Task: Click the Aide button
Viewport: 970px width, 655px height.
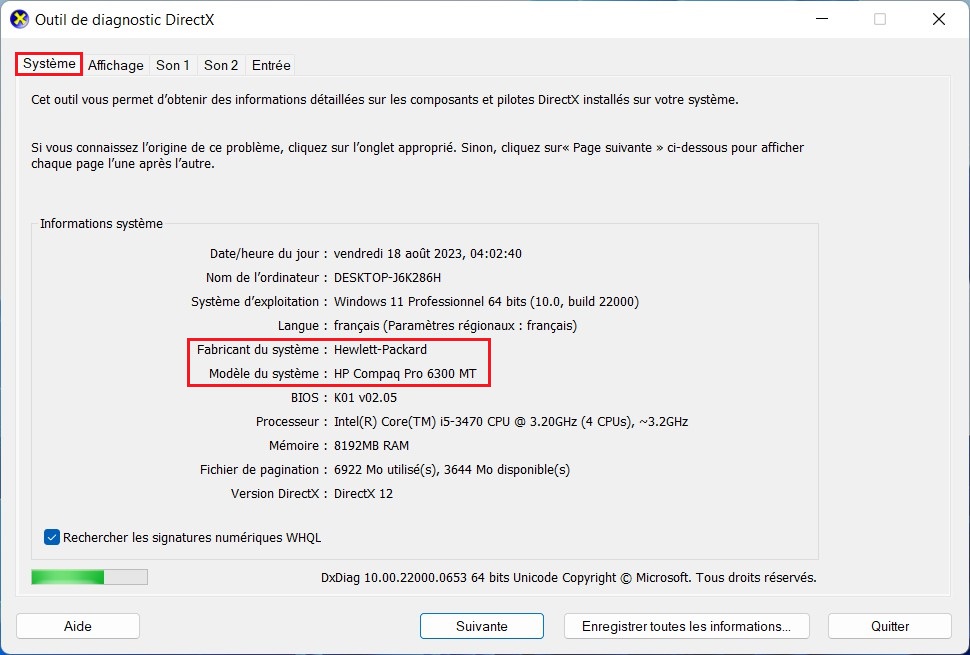Action: click(x=78, y=626)
